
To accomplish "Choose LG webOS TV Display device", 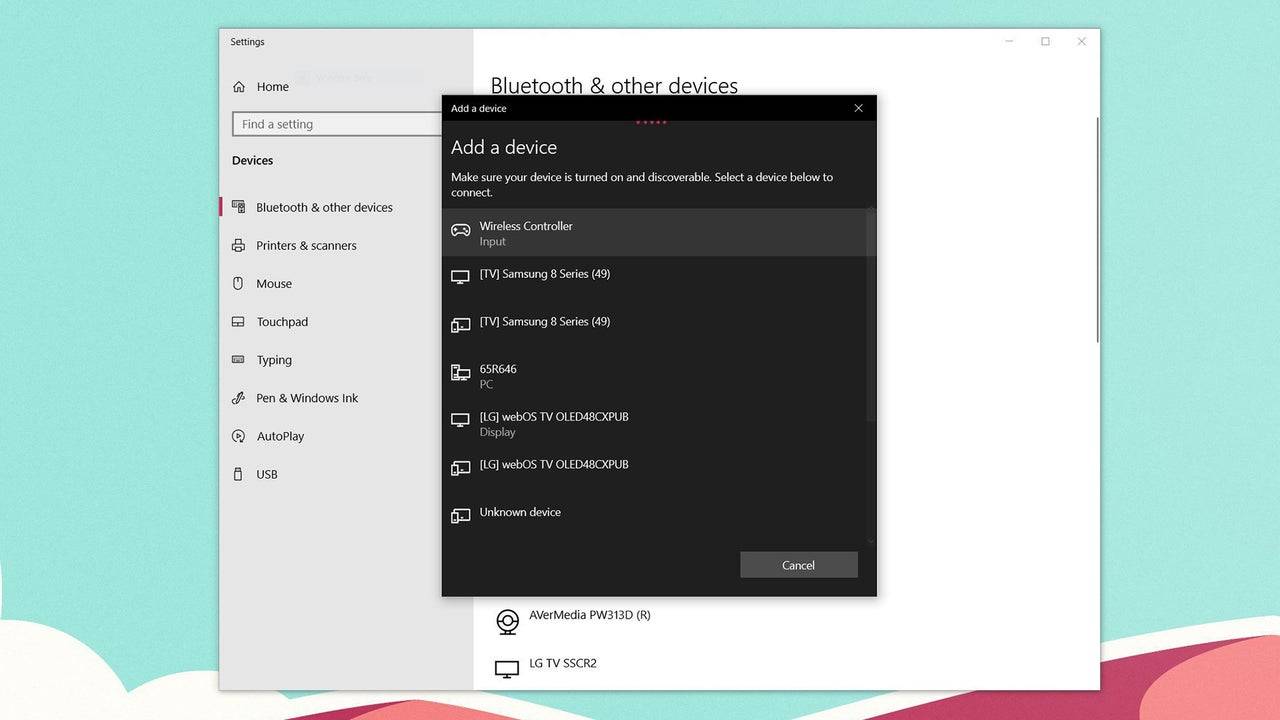I will click(554, 423).
